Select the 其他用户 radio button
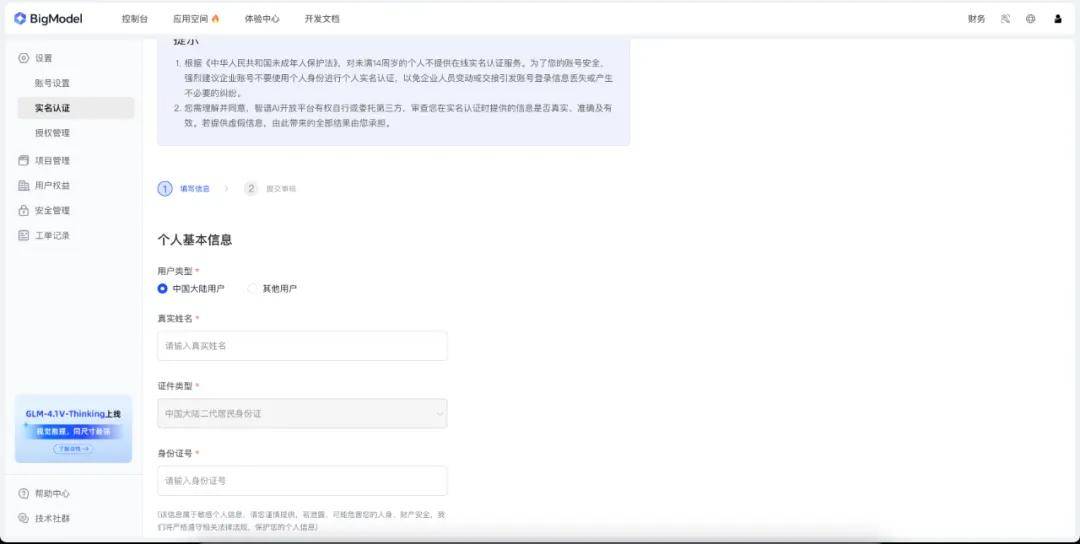The image size is (1080, 544). 252,289
